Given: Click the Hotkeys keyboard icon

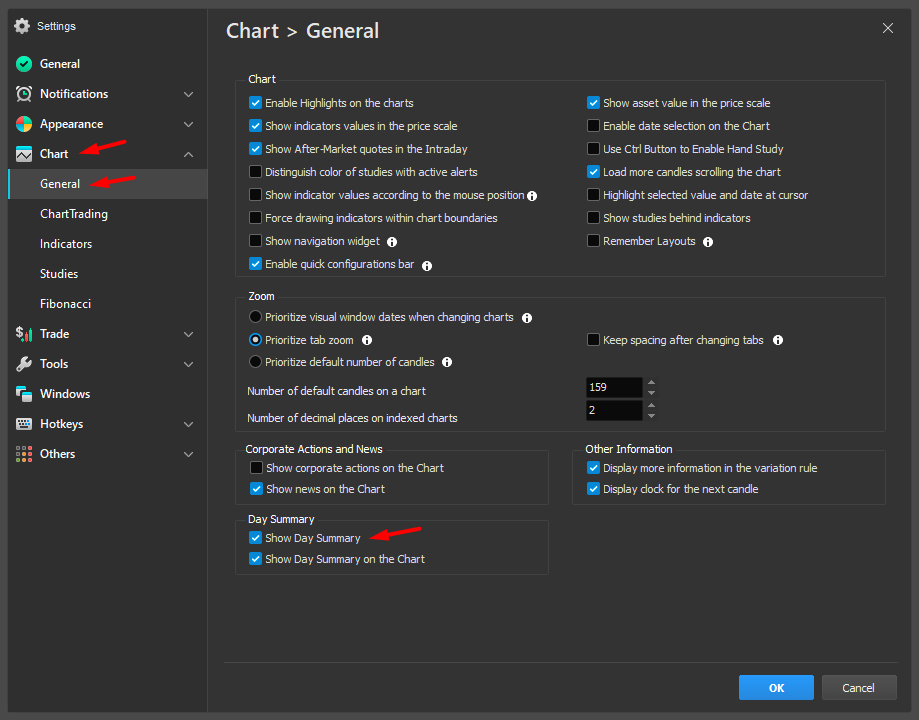Looking at the screenshot, I should 24,424.
